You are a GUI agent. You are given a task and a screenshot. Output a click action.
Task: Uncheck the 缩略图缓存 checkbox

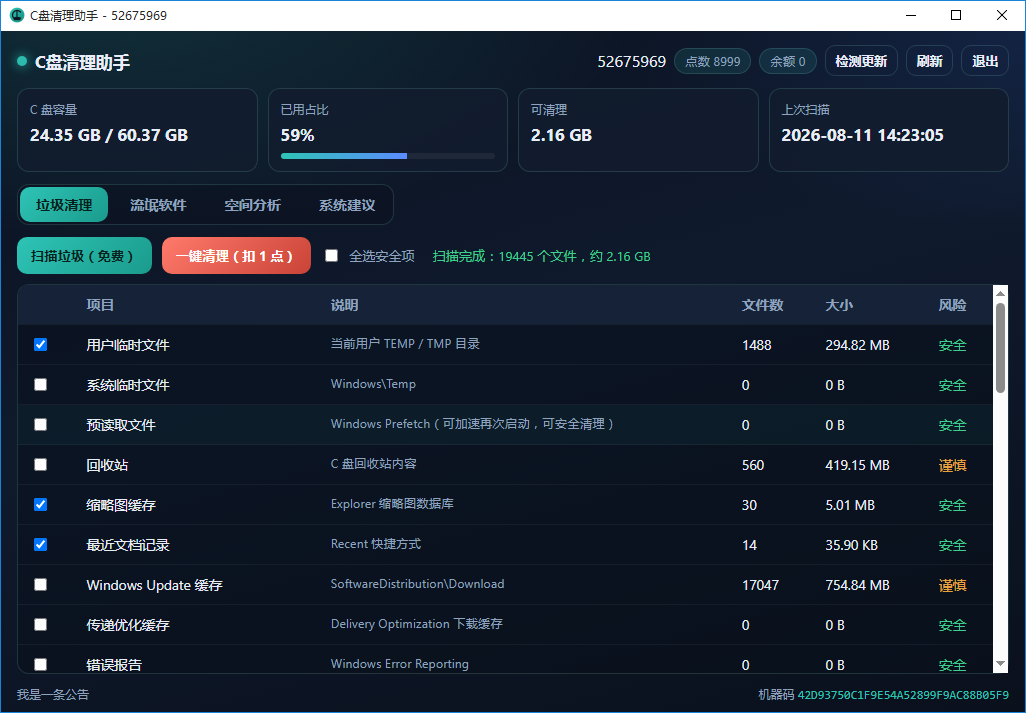(41, 504)
